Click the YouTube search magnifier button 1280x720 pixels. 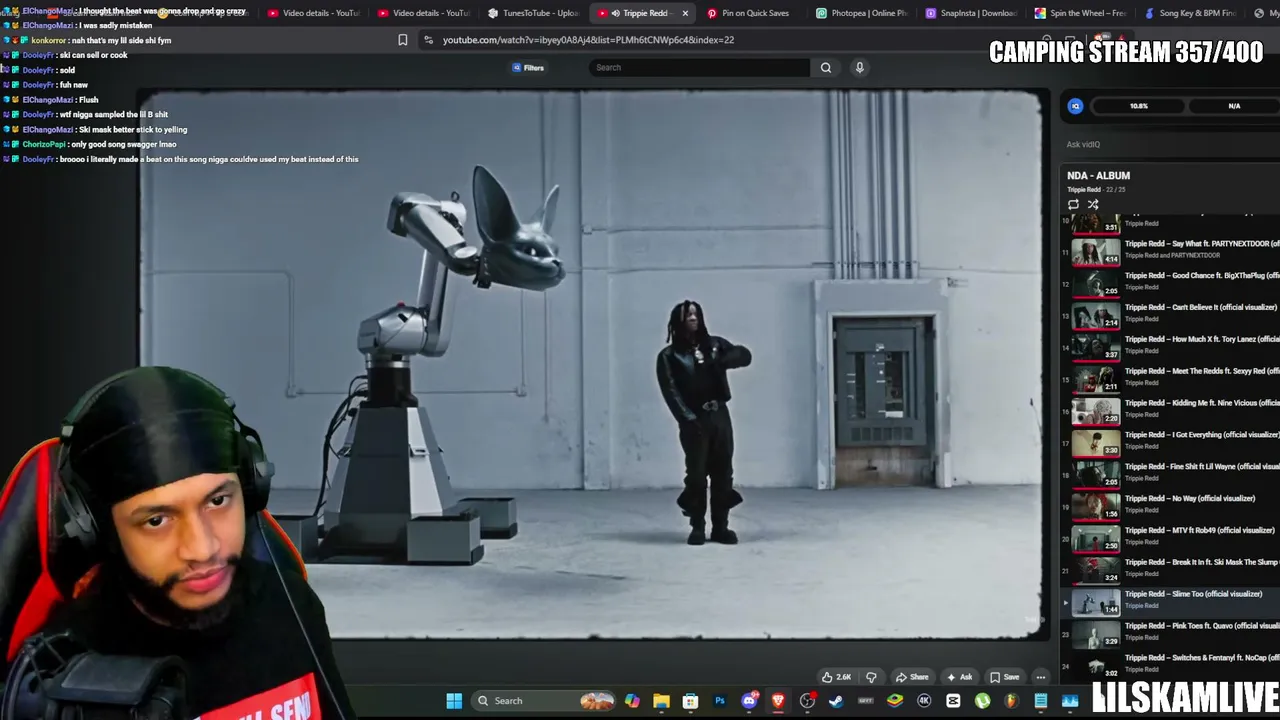click(x=826, y=67)
